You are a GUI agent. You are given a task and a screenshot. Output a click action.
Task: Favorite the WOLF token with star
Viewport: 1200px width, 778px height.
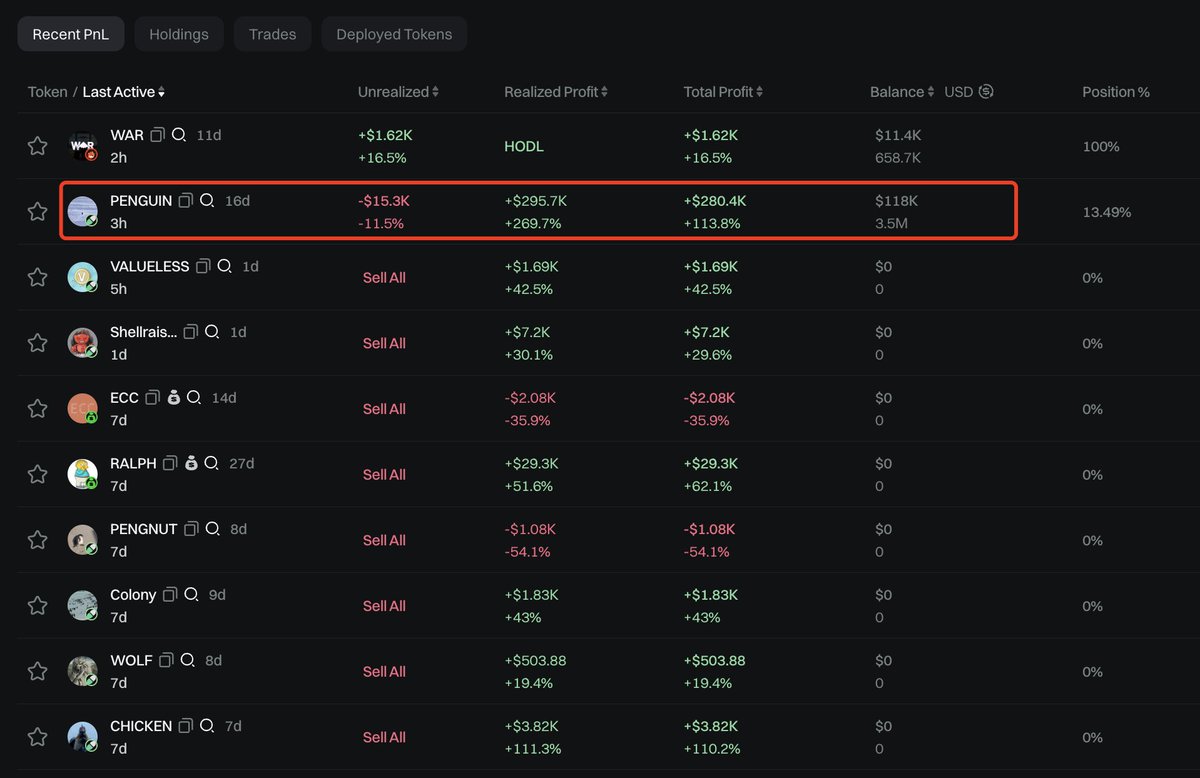37,671
